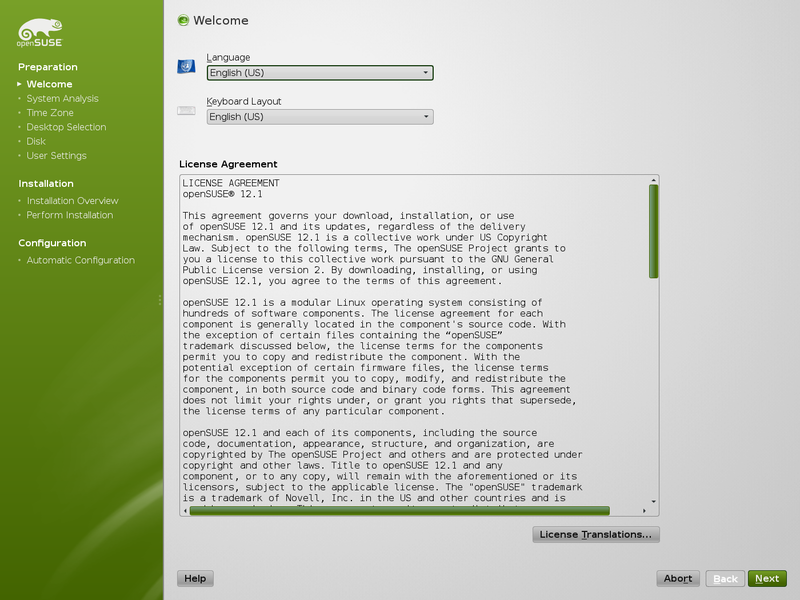This screenshot has width=800, height=600.
Task: Select User Settings in the sidebar
Action: point(56,156)
